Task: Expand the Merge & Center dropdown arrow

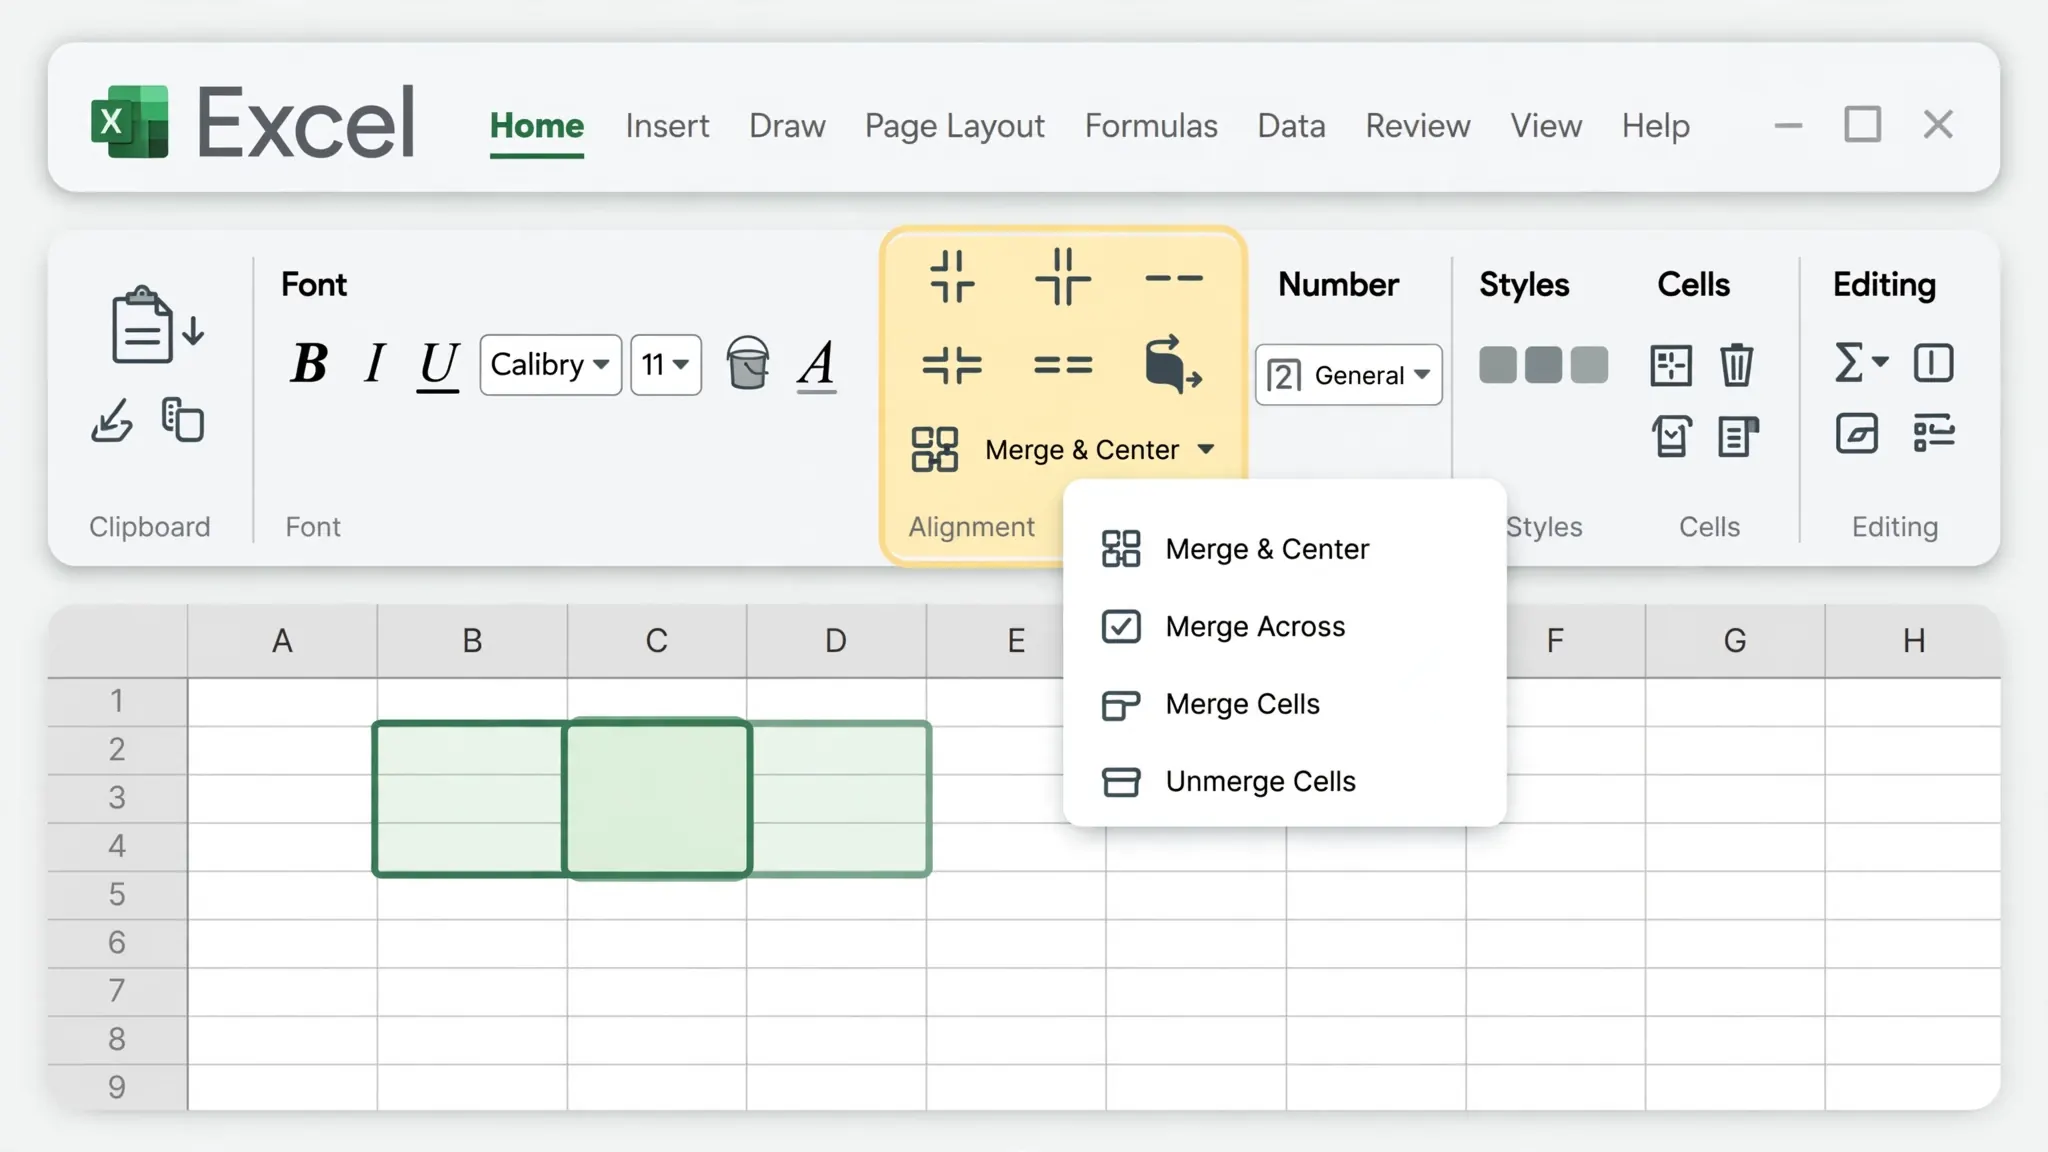Action: (1206, 450)
